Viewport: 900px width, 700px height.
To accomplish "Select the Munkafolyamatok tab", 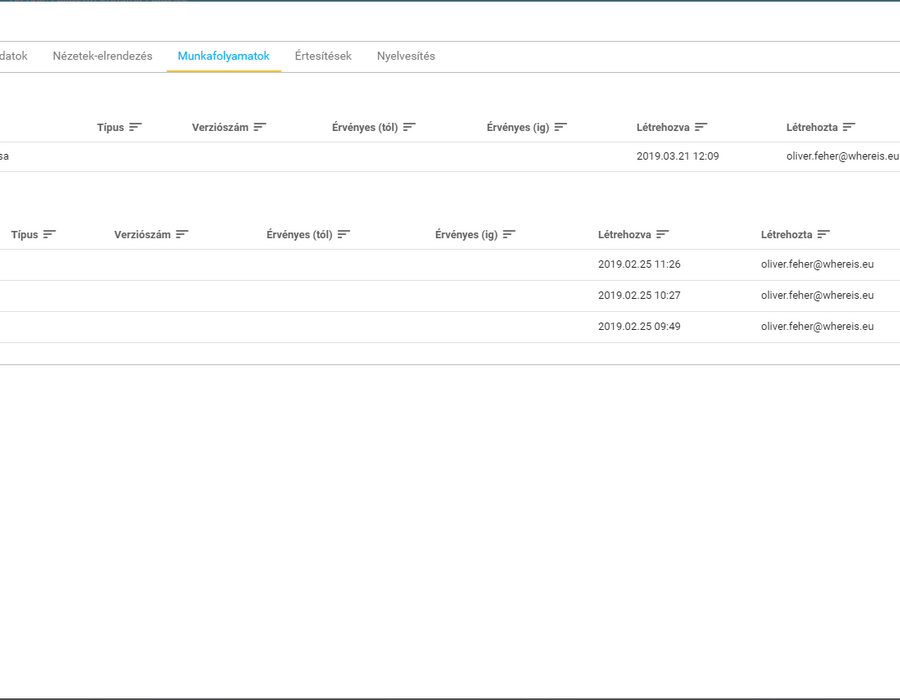I will (224, 56).
